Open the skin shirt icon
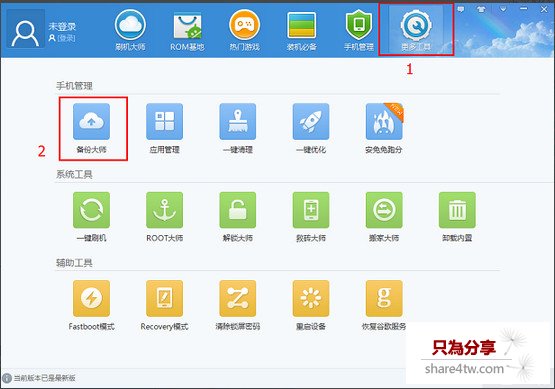The height and width of the screenshot is (389, 555). [481, 10]
